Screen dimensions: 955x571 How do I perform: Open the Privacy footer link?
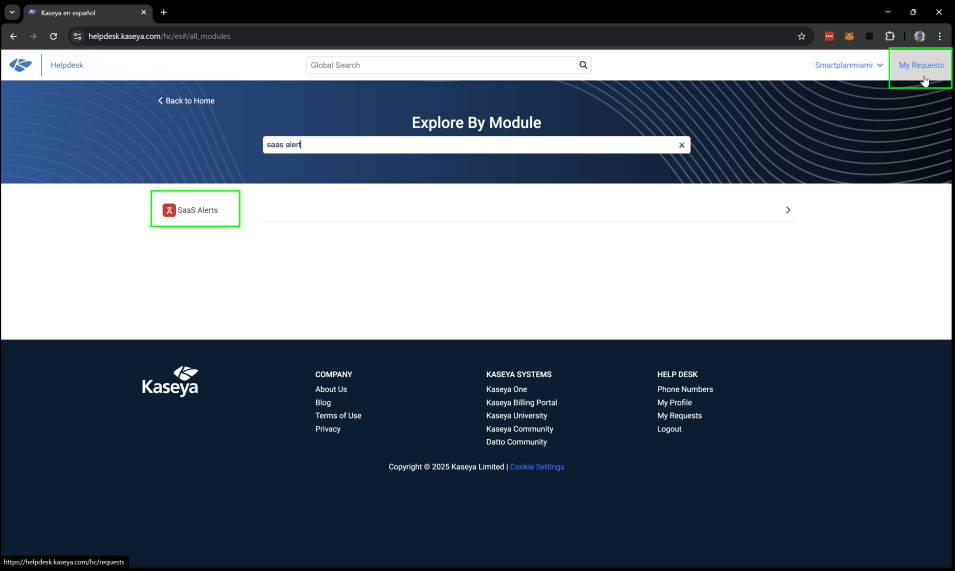[328, 429]
